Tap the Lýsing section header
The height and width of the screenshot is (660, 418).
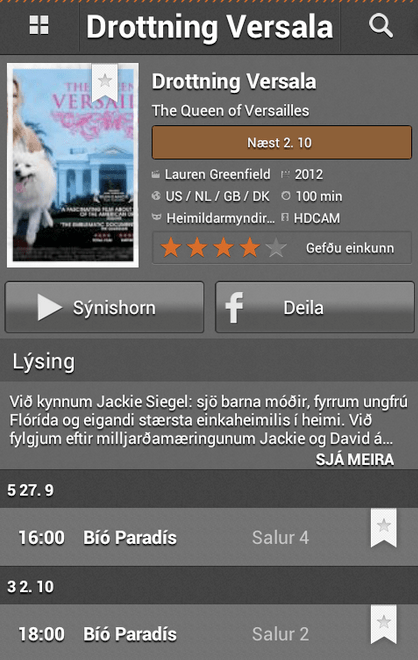[209, 361]
